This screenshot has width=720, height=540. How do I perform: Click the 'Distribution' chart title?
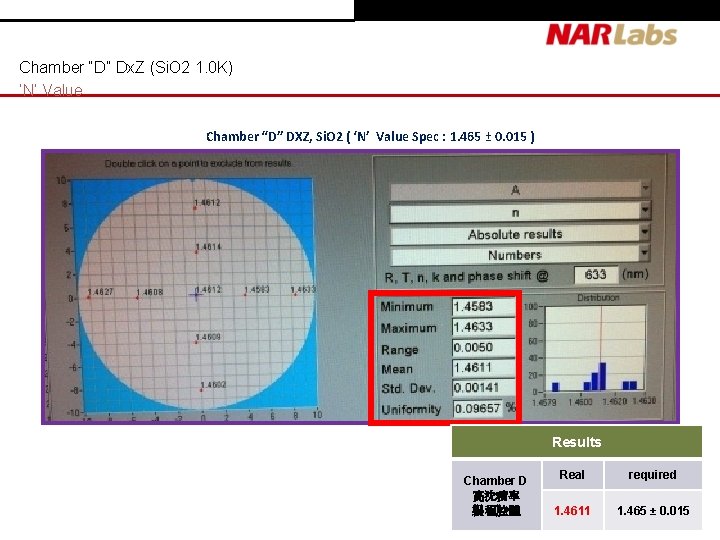tap(598, 298)
